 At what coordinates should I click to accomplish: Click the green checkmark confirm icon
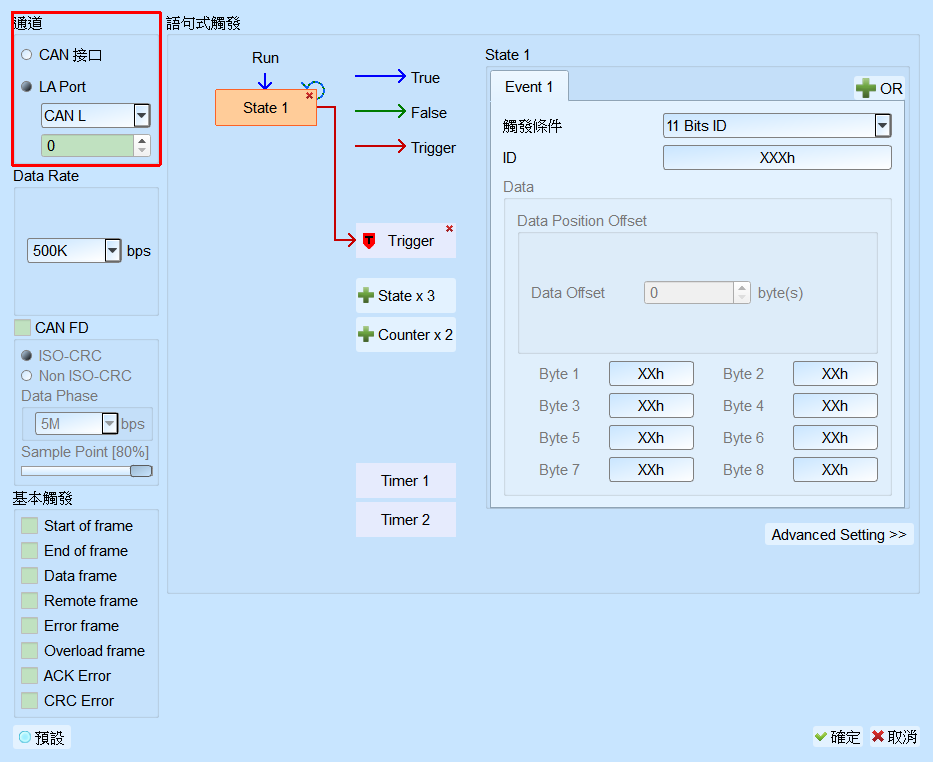click(821, 737)
